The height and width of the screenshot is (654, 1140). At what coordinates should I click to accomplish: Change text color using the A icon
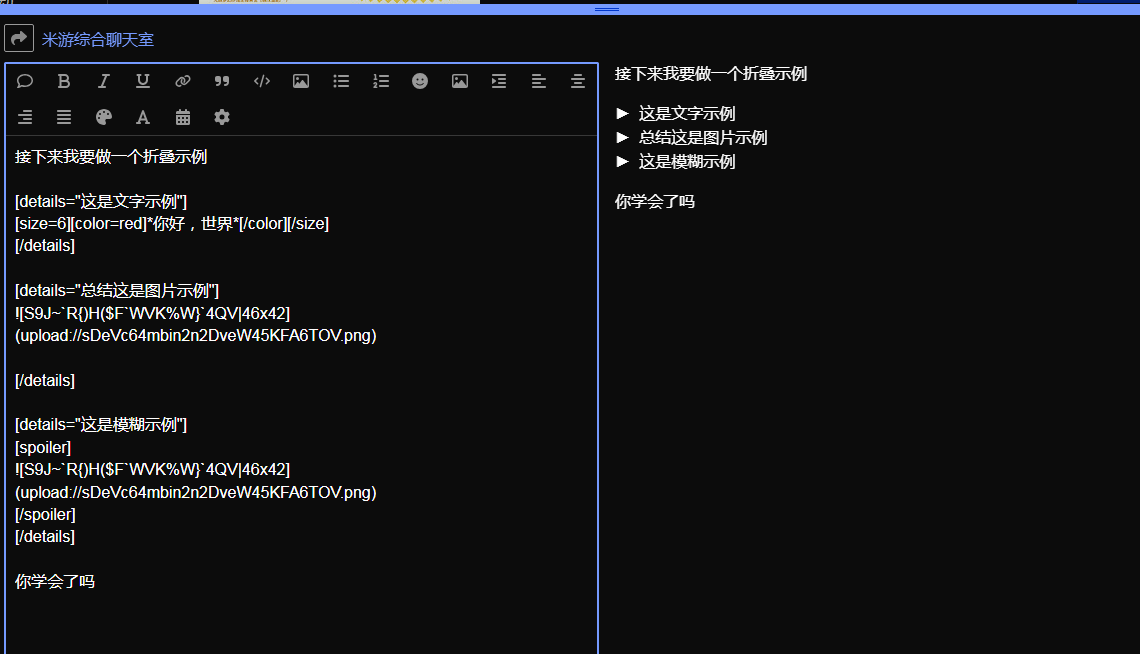[142, 117]
